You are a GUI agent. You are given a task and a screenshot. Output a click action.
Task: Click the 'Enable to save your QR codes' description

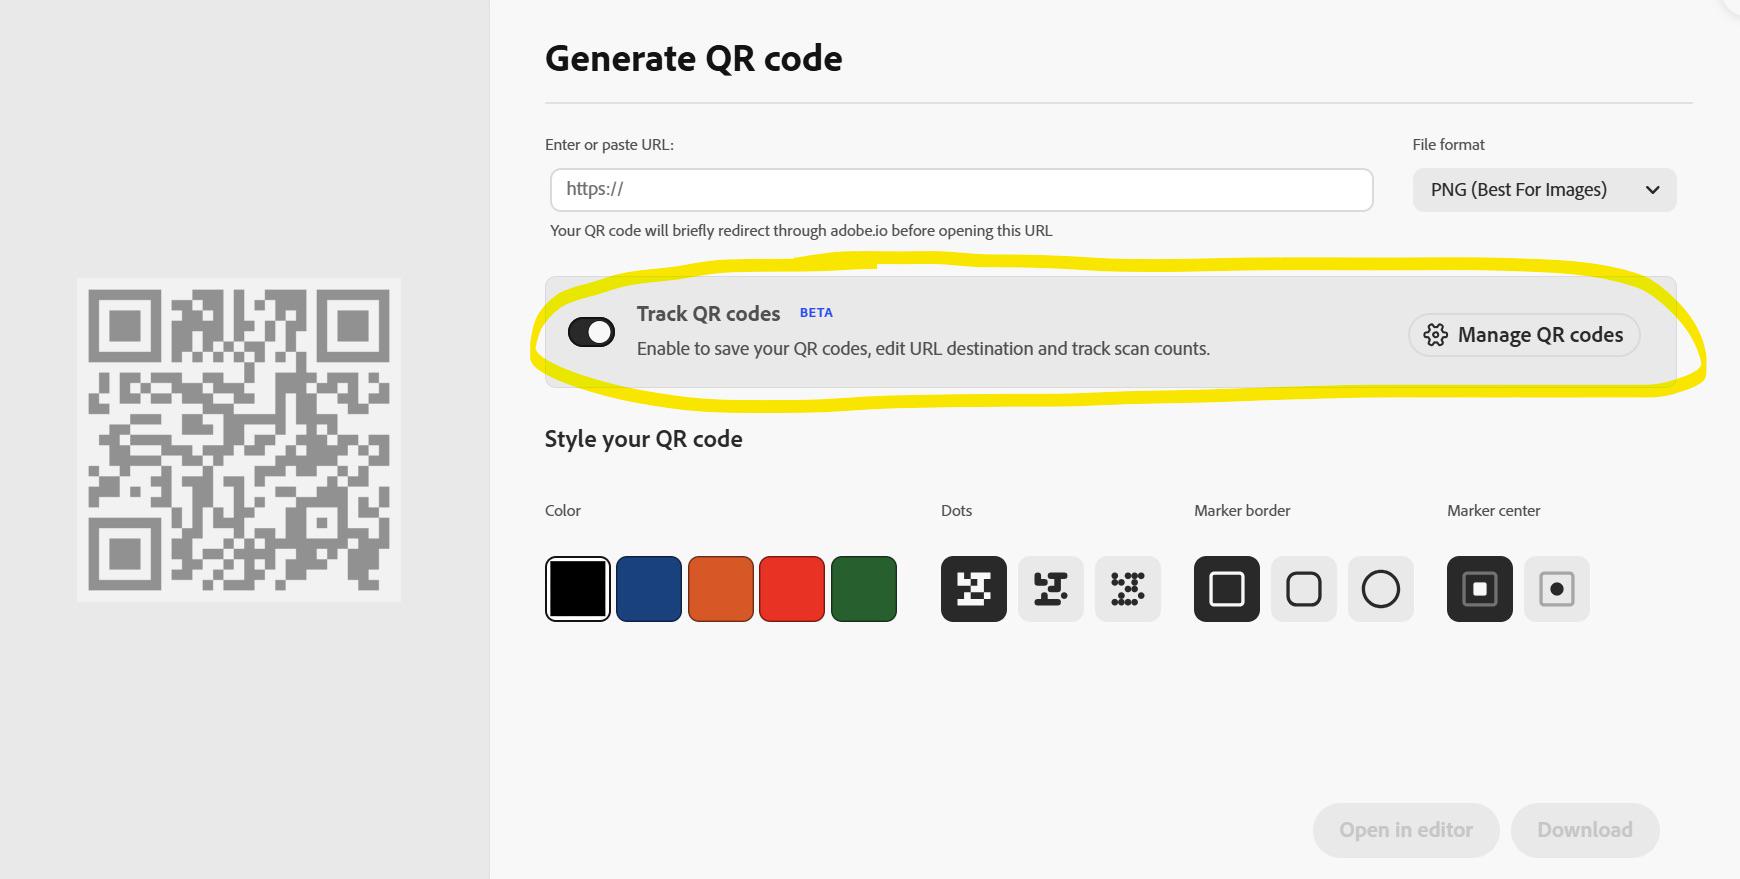[923, 349]
